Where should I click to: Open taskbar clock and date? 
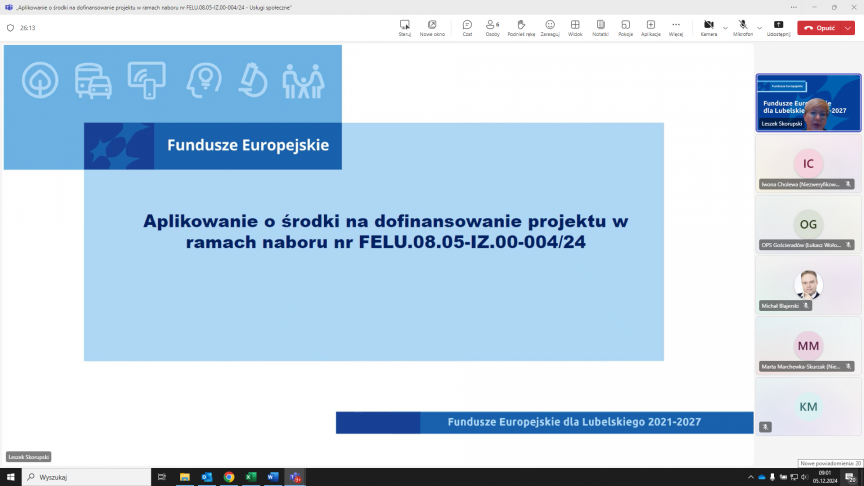(825, 477)
